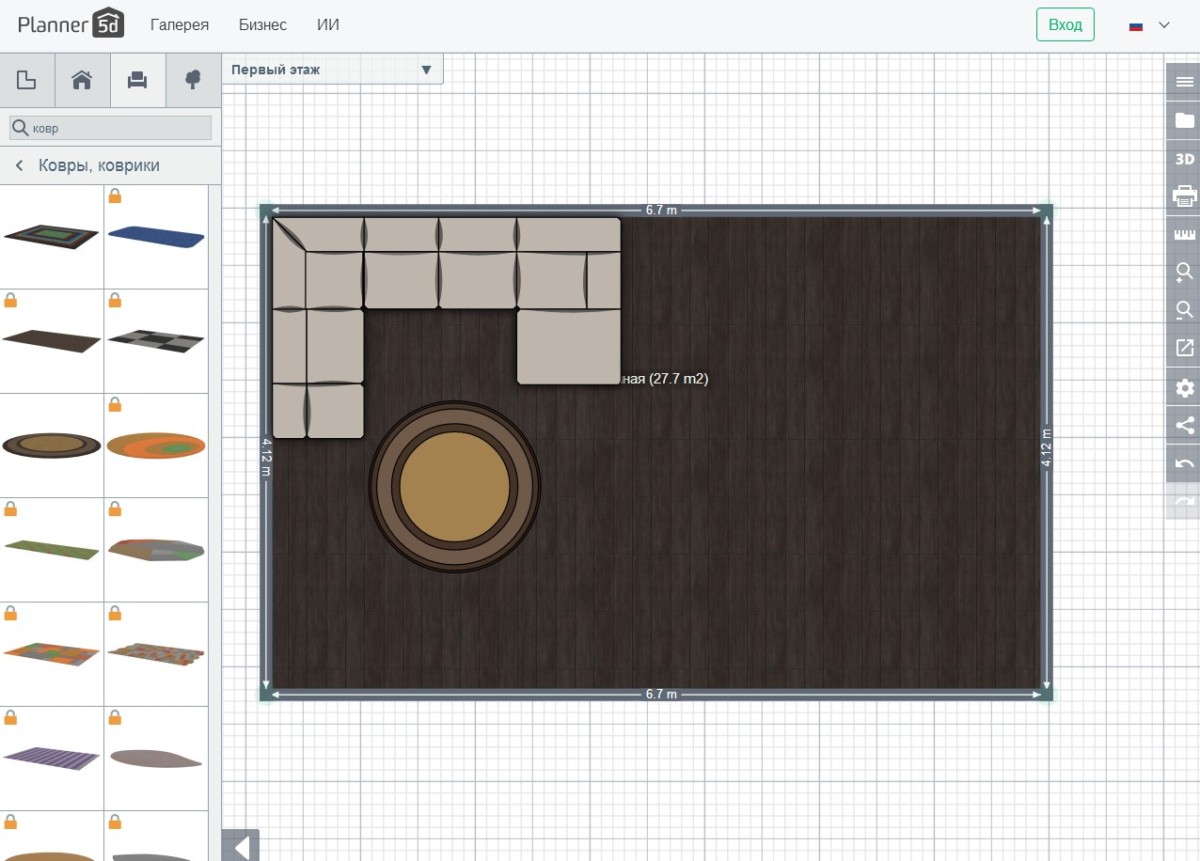
Task: Click the top 6.7 m wall dimension
Action: [661, 210]
